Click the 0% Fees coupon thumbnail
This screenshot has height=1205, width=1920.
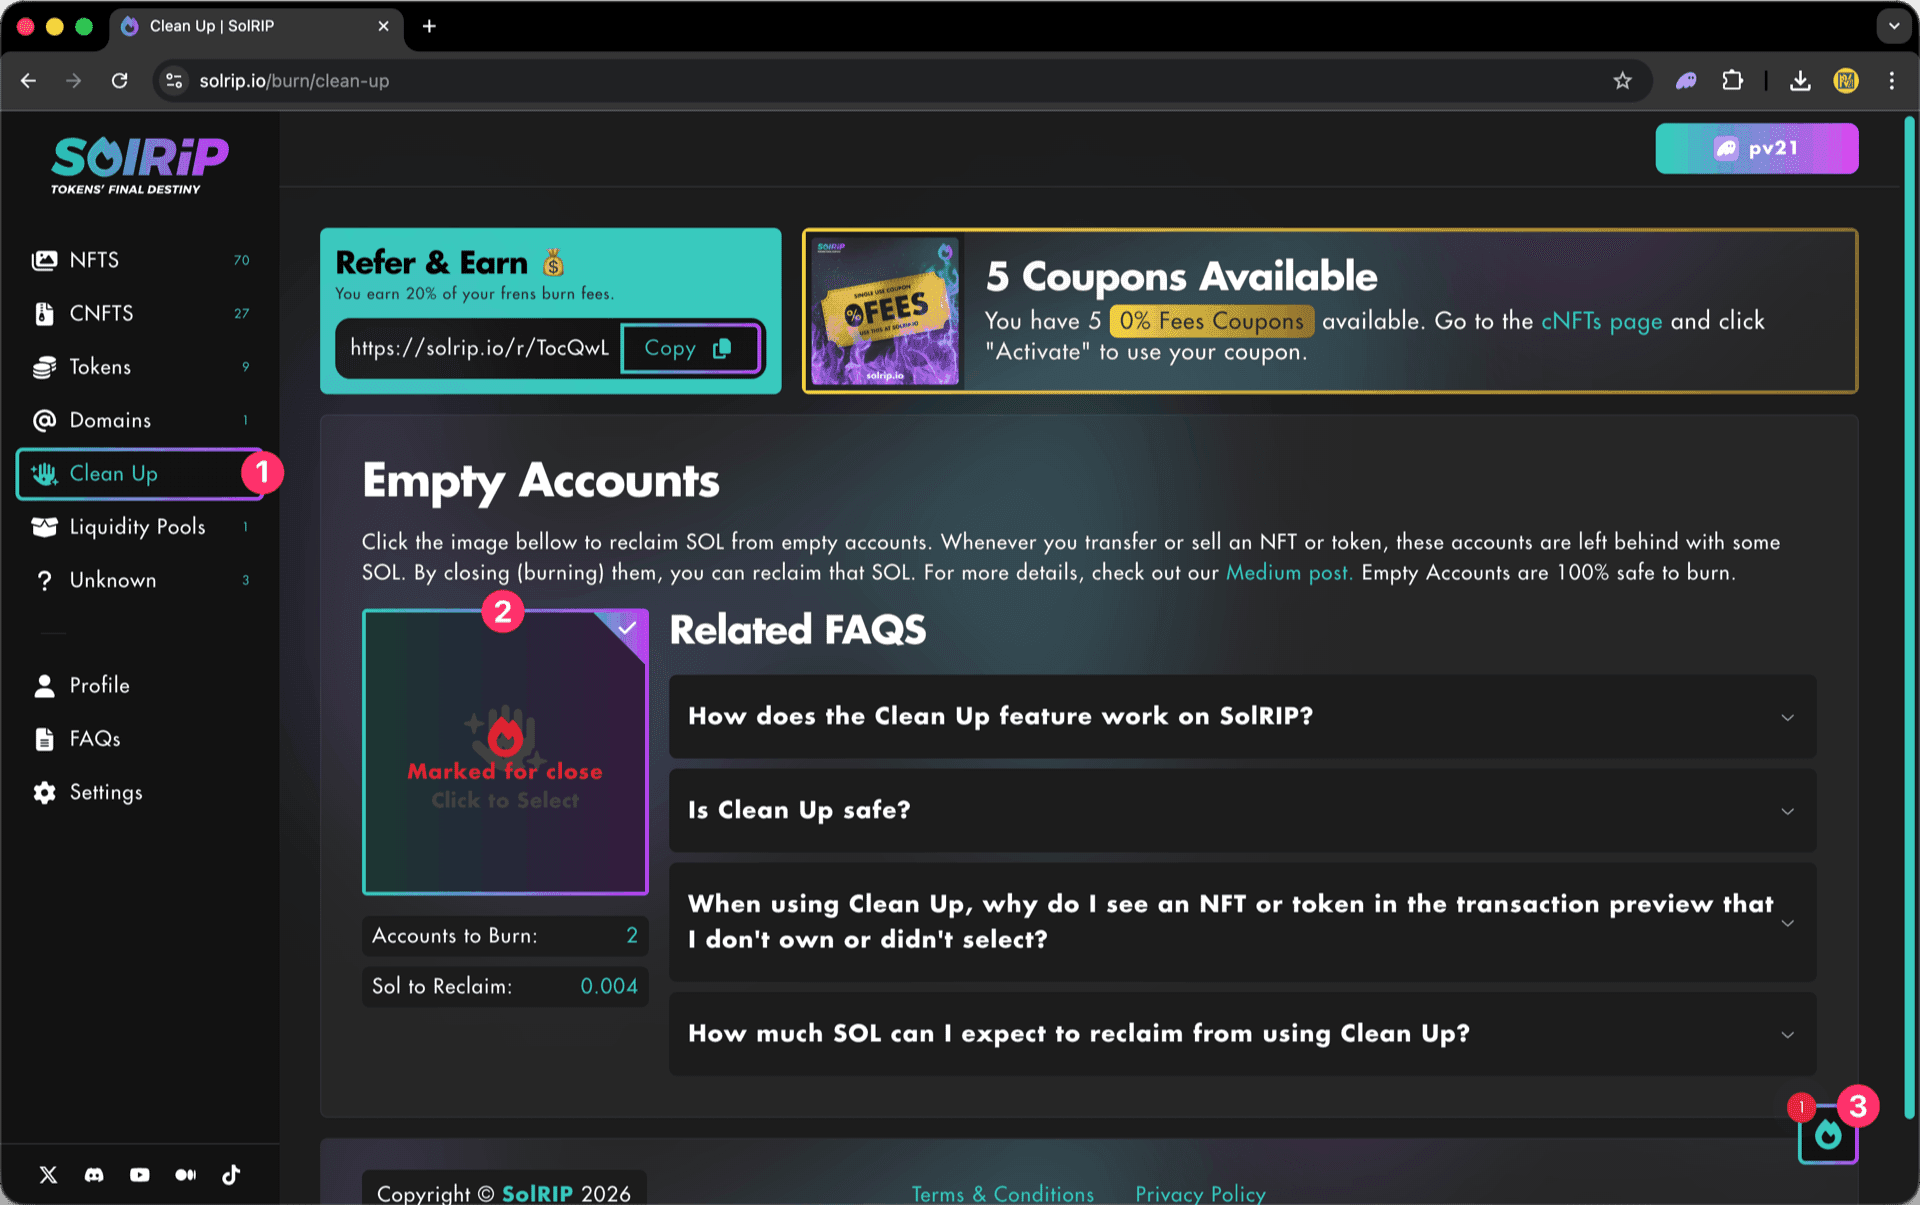point(885,311)
